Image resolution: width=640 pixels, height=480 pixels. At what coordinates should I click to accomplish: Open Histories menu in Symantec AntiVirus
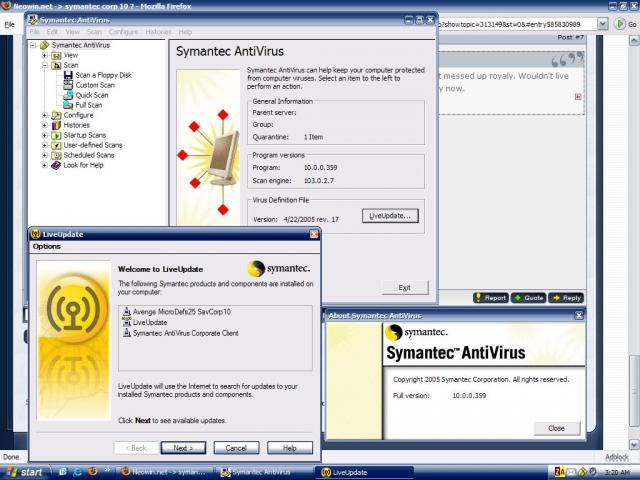click(x=158, y=32)
